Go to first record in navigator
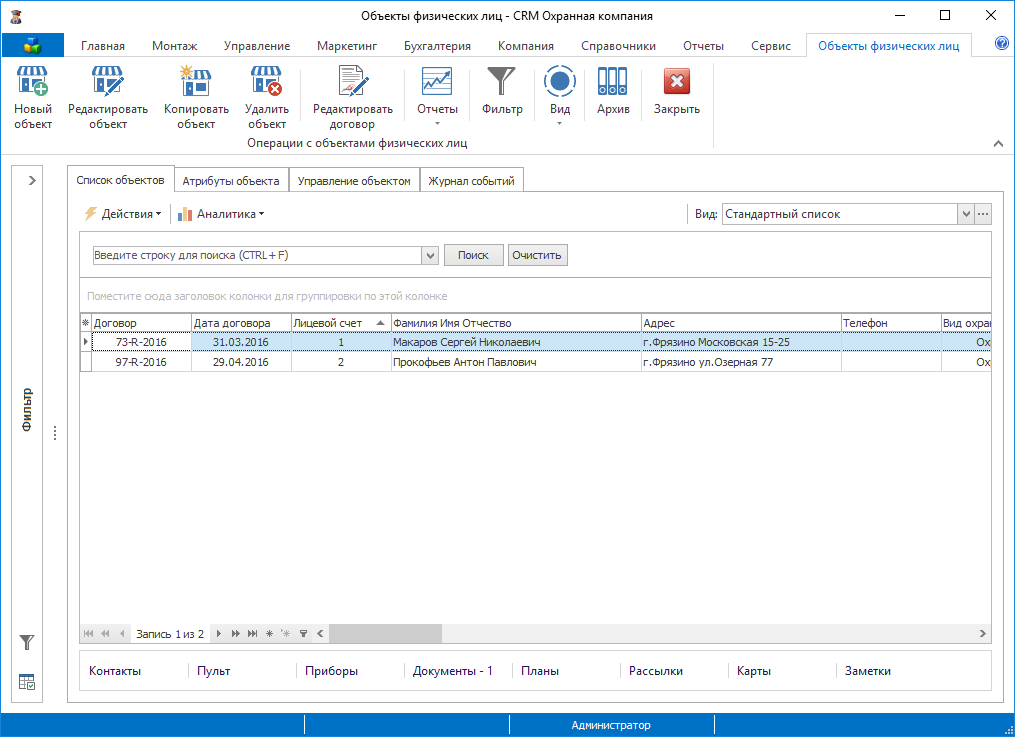 (89, 633)
